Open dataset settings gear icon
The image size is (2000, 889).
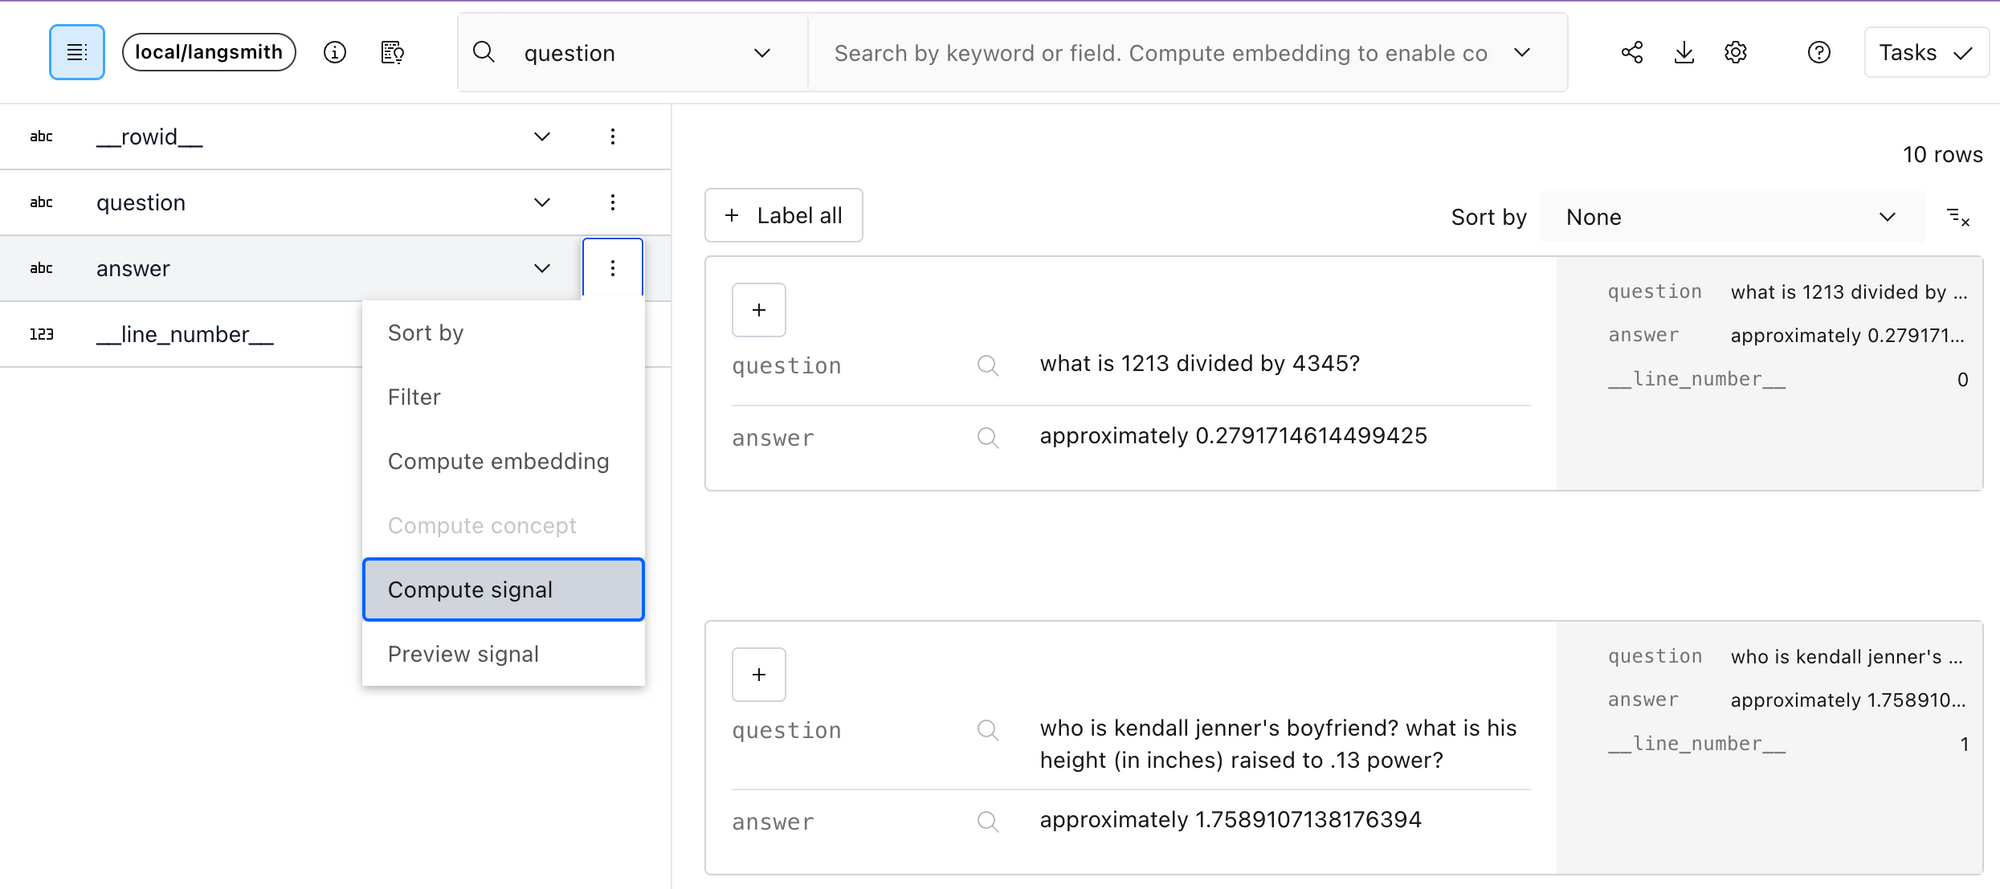(x=1736, y=52)
